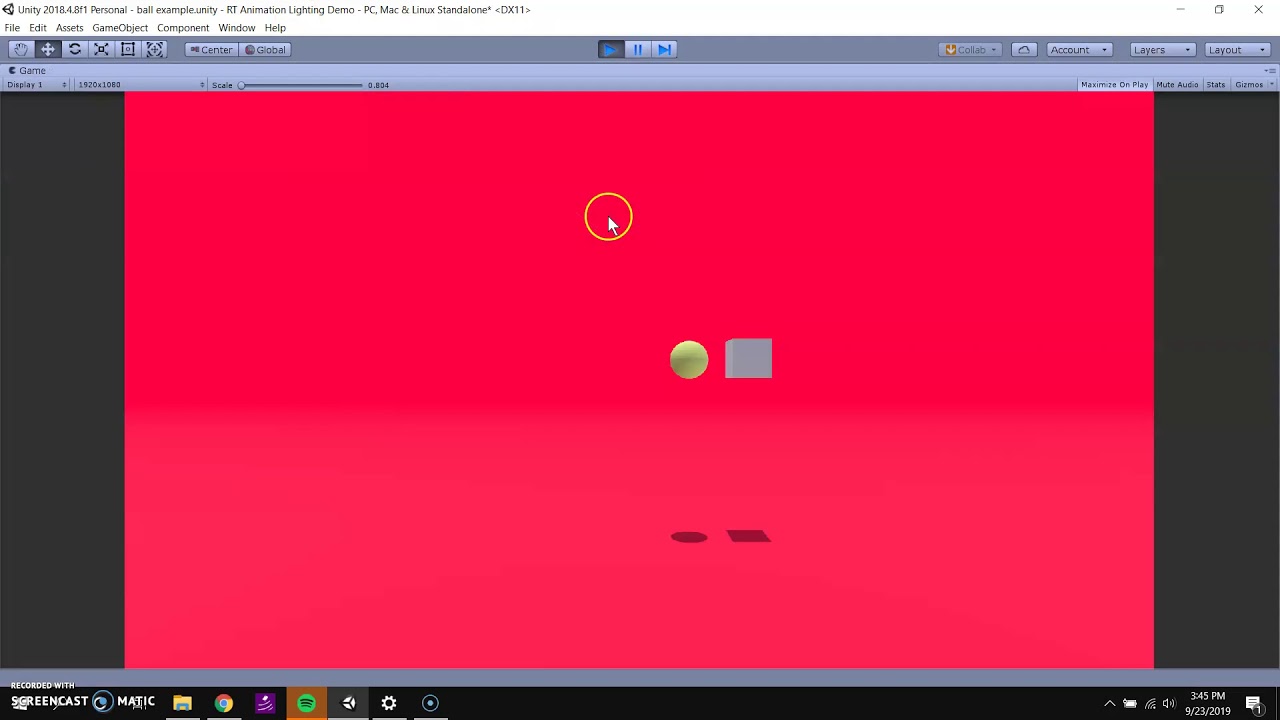This screenshot has height=720, width=1280.
Task: Stop play mode with the Play button
Action: (610, 49)
